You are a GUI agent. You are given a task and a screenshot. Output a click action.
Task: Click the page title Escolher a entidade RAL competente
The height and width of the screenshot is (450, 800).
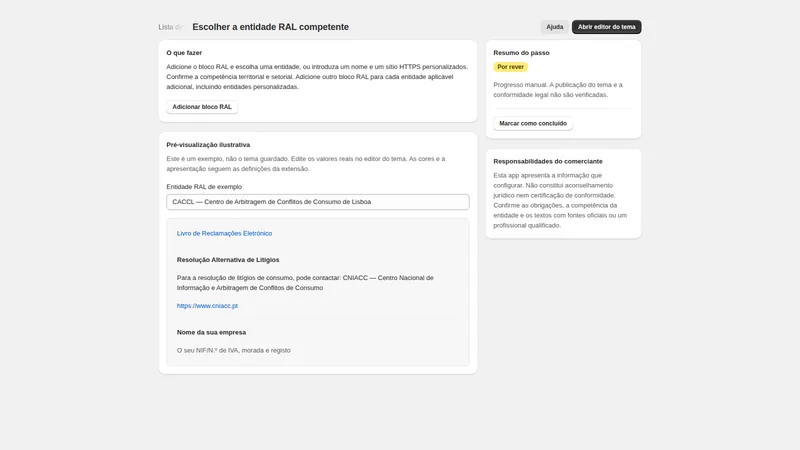point(270,27)
